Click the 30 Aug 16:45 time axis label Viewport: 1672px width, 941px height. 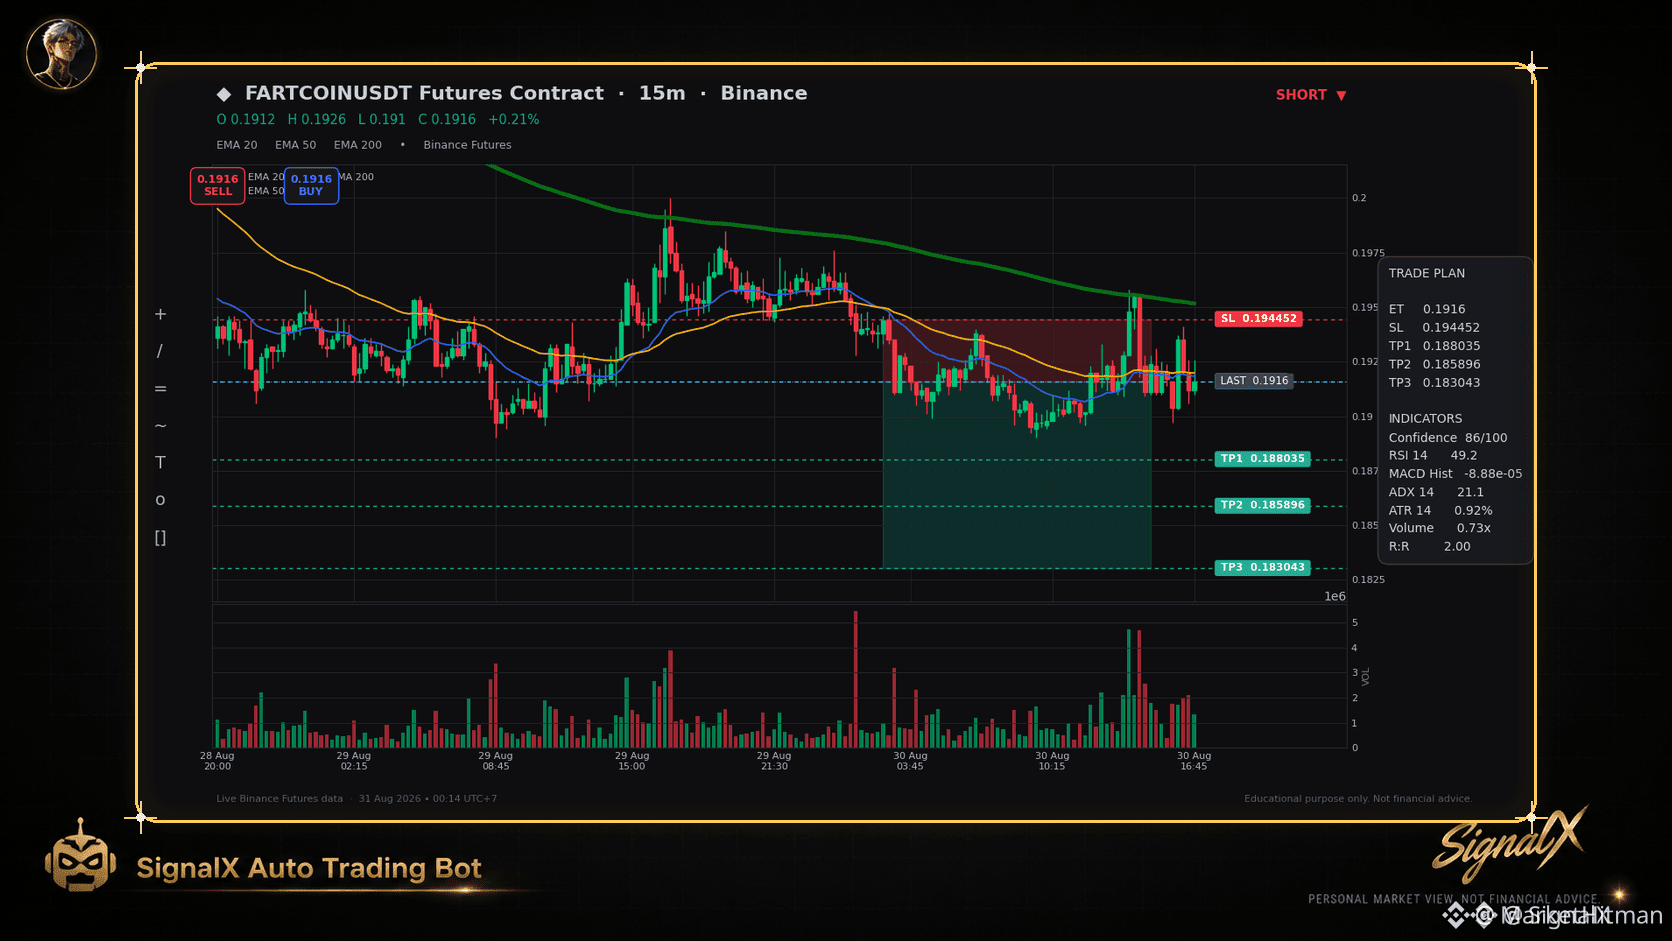pos(1194,761)
